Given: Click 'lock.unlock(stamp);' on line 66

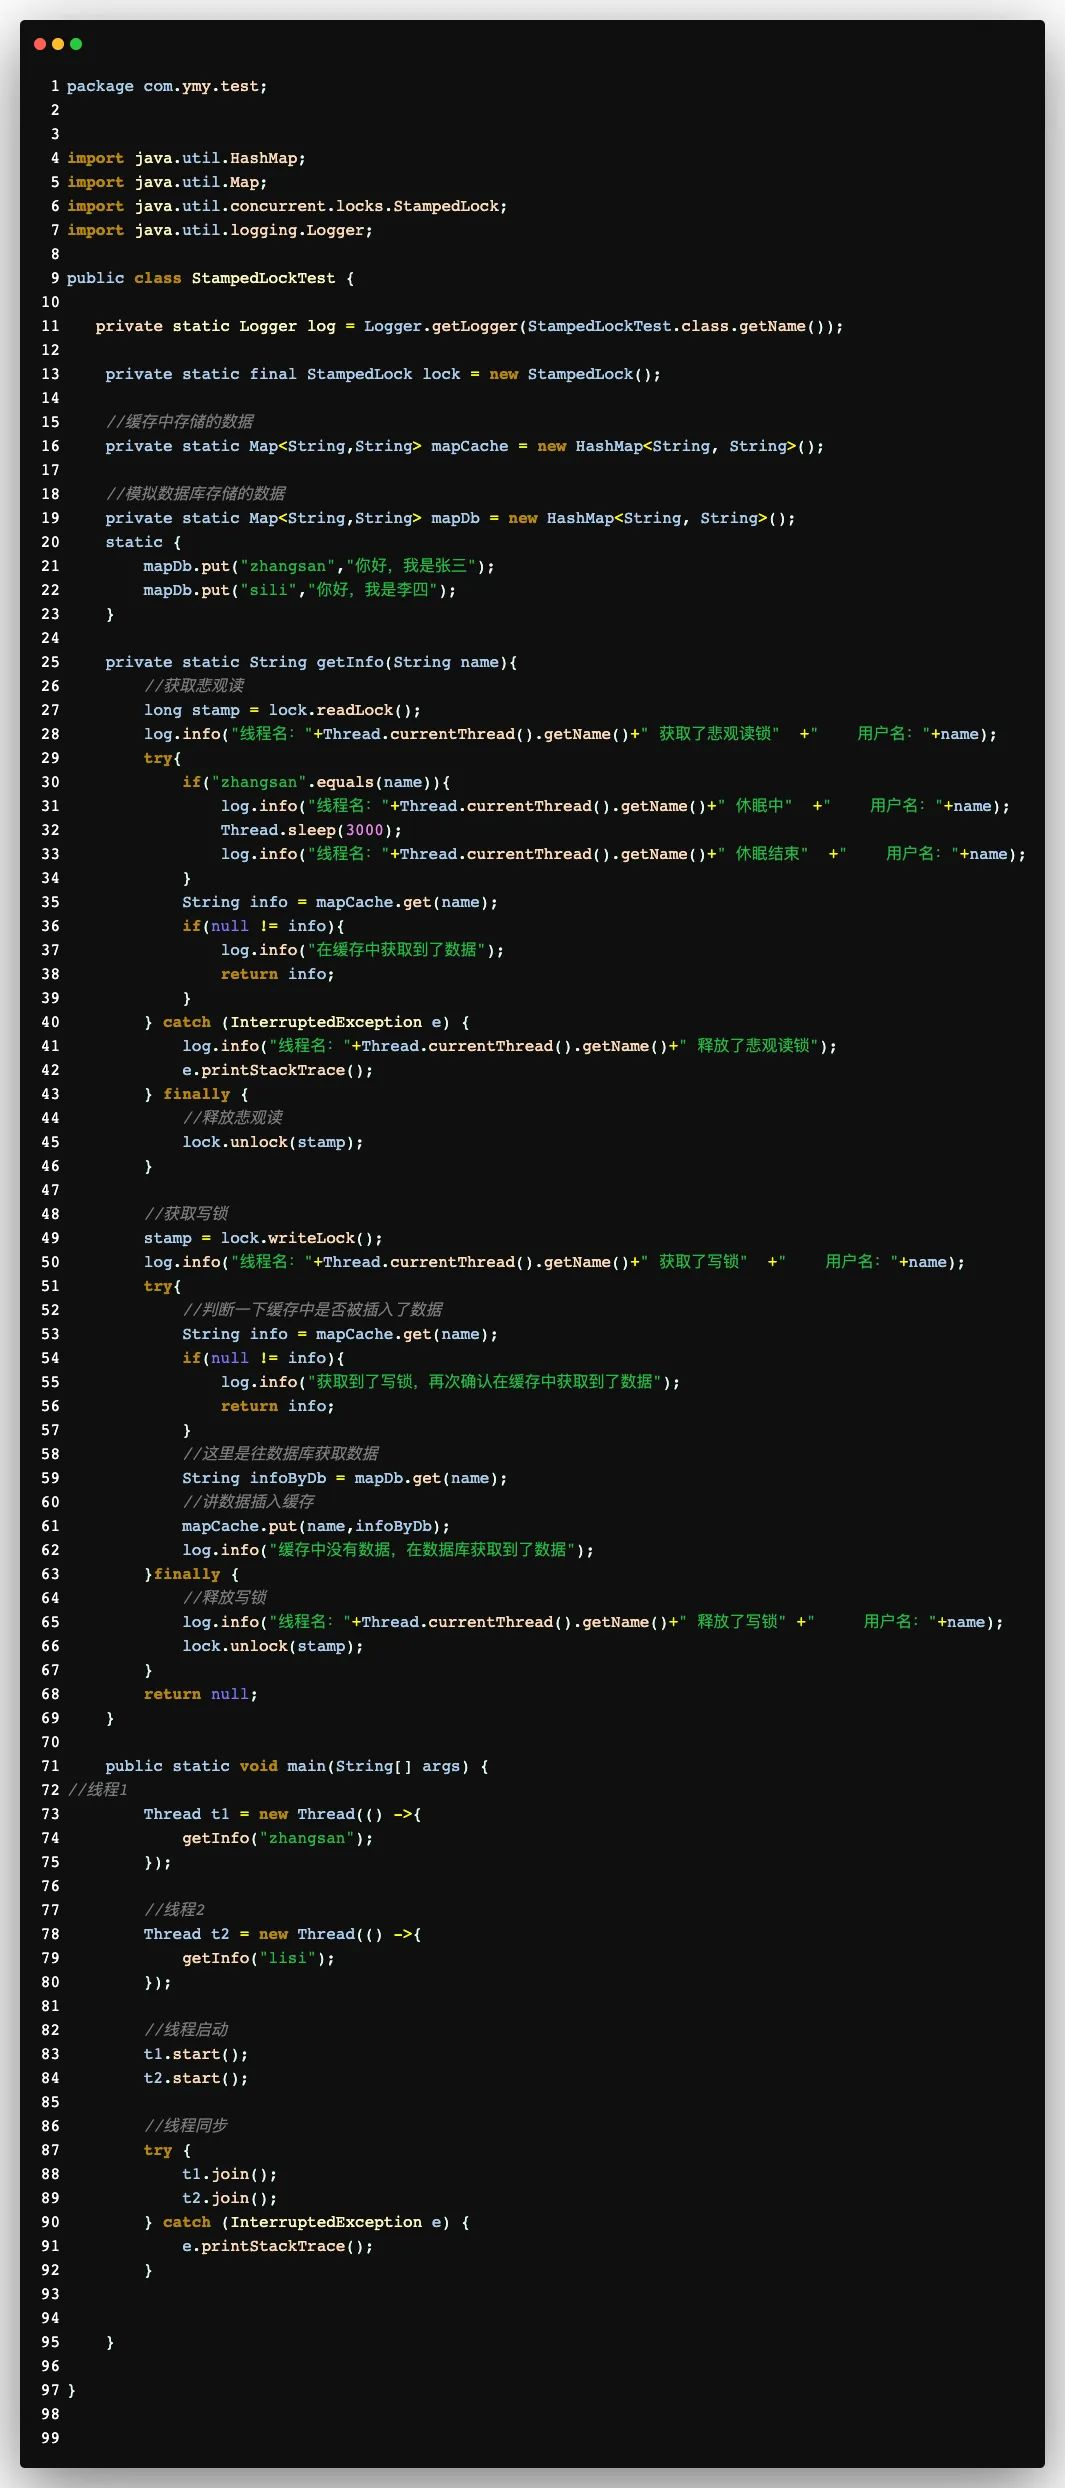Looking at the screenshot, I should [273, 1646].
